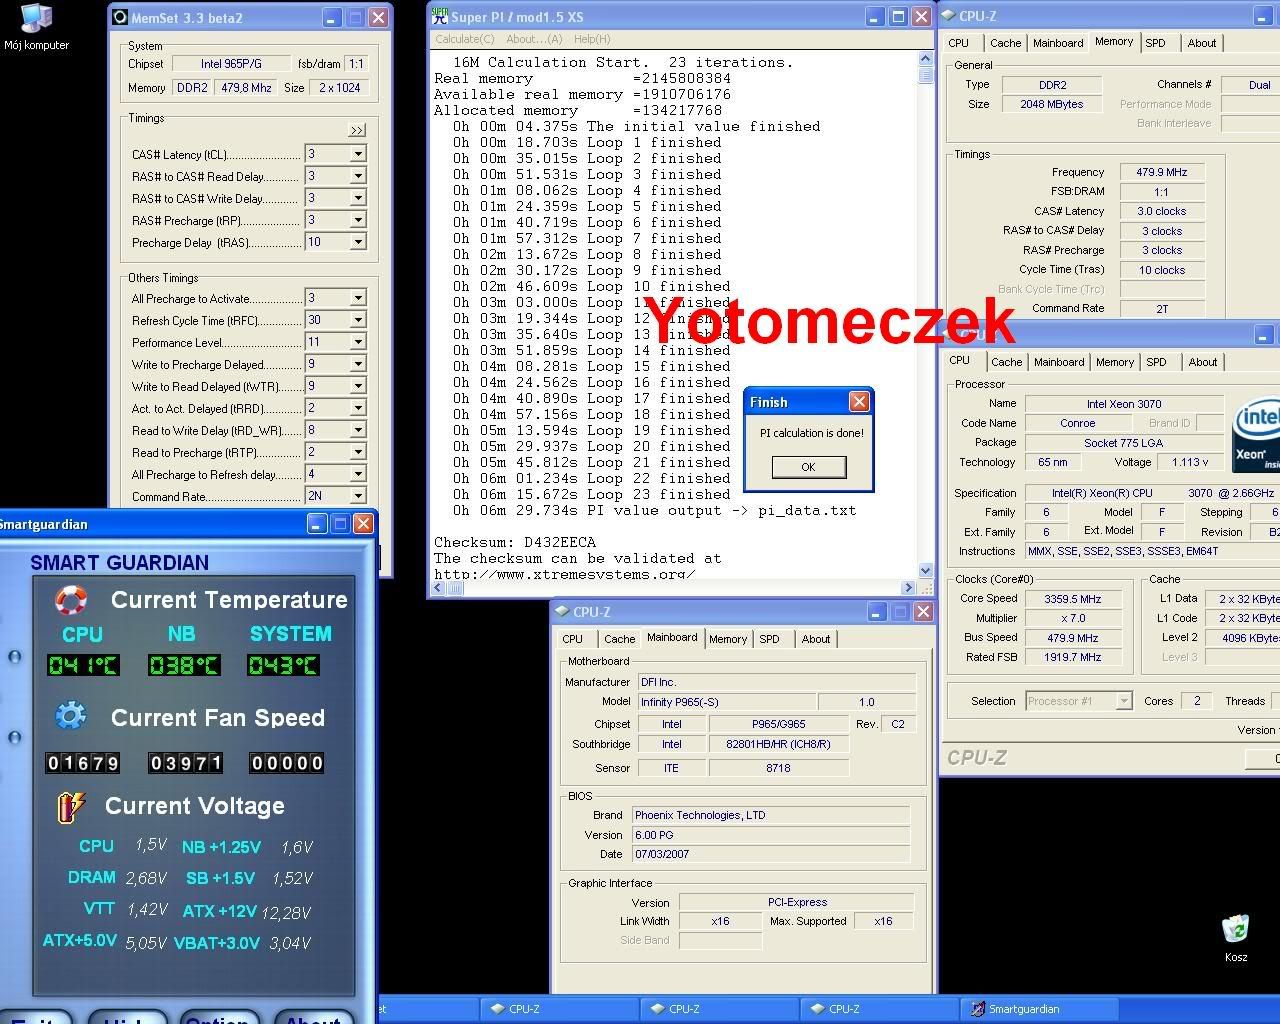Open the Calculate(C) menu in Super PI
The width and height of the screenshot is (1280, 1024).
pyautogui.click(x=464, y=39)
